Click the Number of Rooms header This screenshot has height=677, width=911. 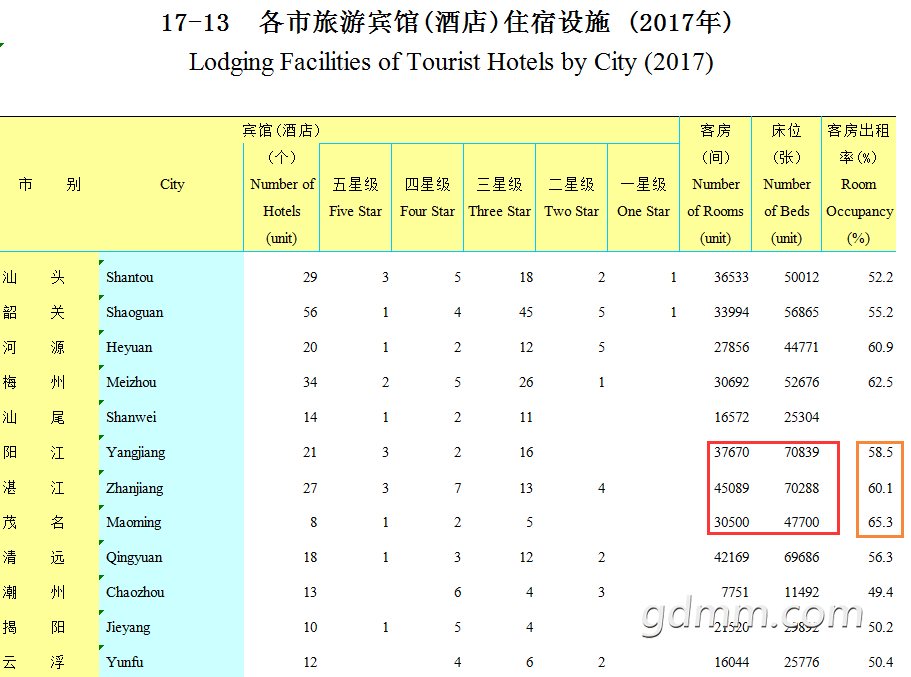point(716,184)
